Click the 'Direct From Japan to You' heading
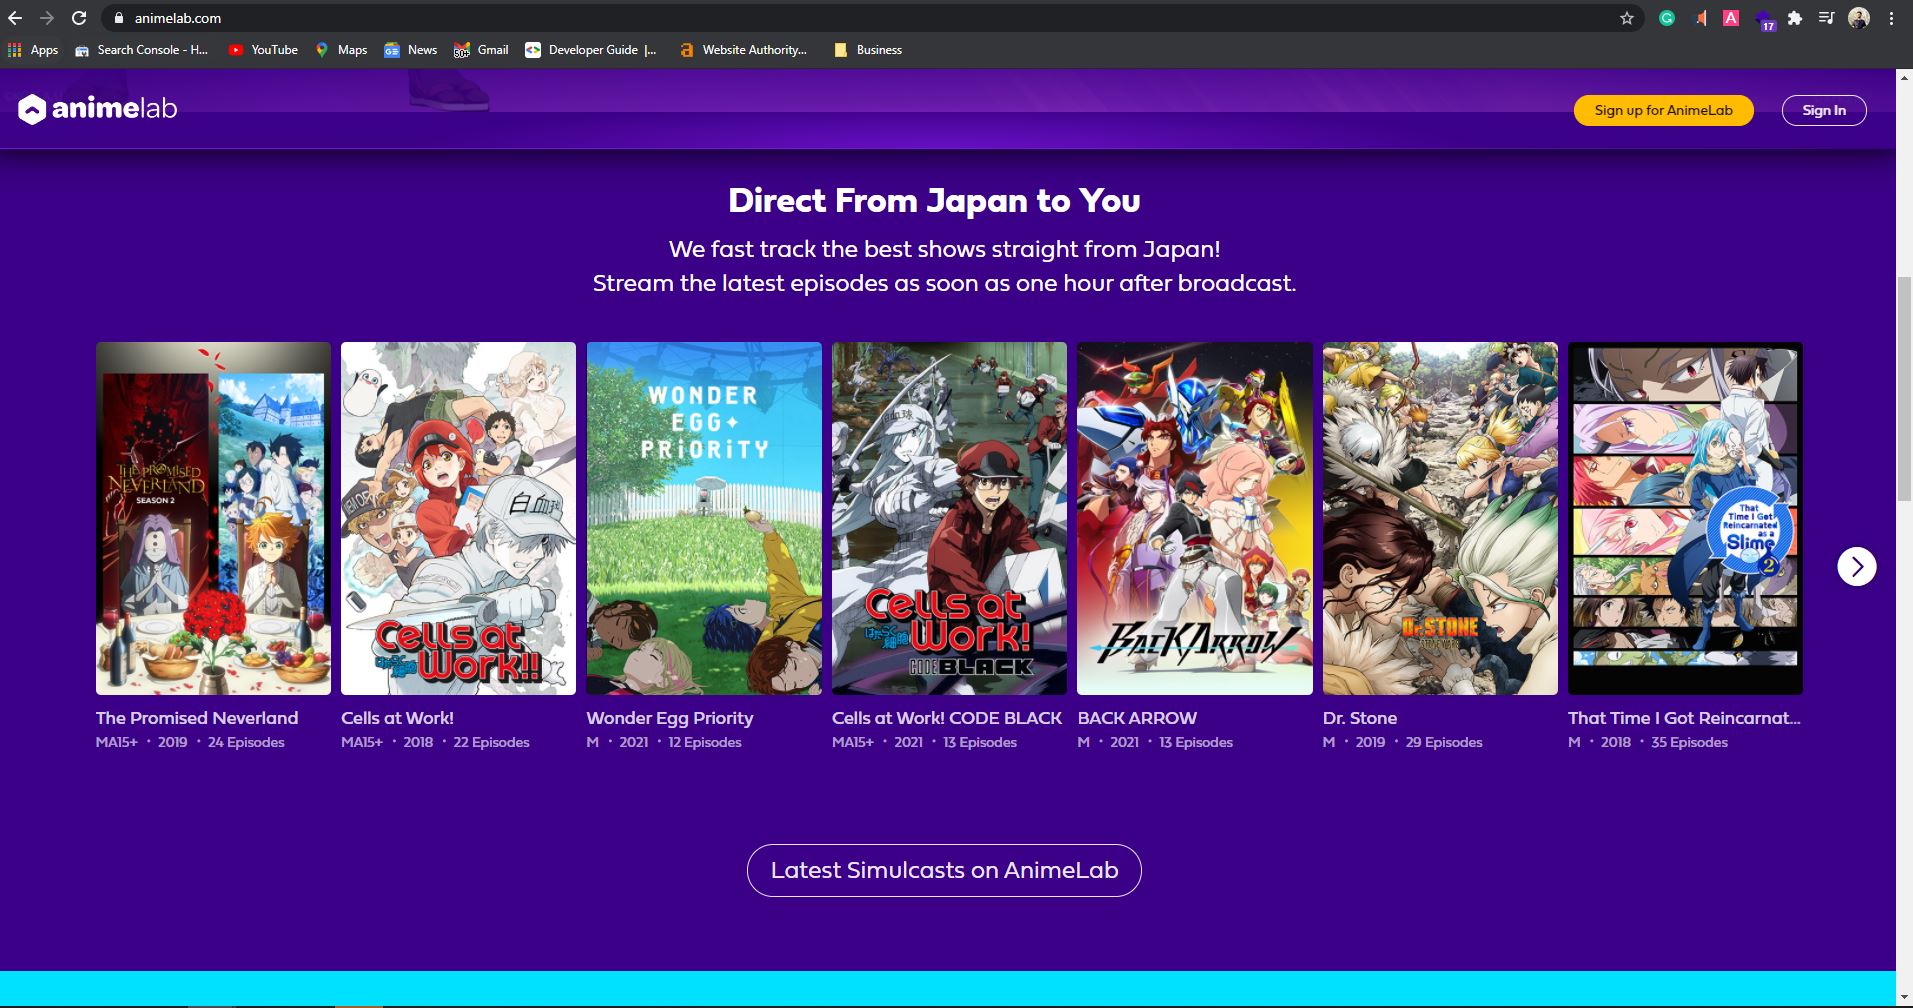The image size is (1913, 1008). click(x=934, y=200)
